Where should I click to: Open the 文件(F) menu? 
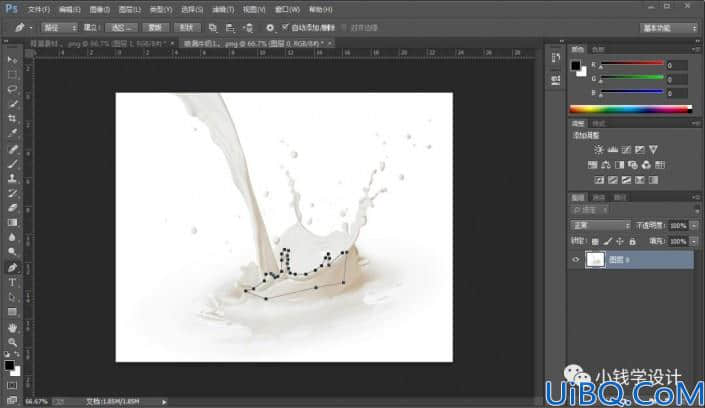click(39, 9)
